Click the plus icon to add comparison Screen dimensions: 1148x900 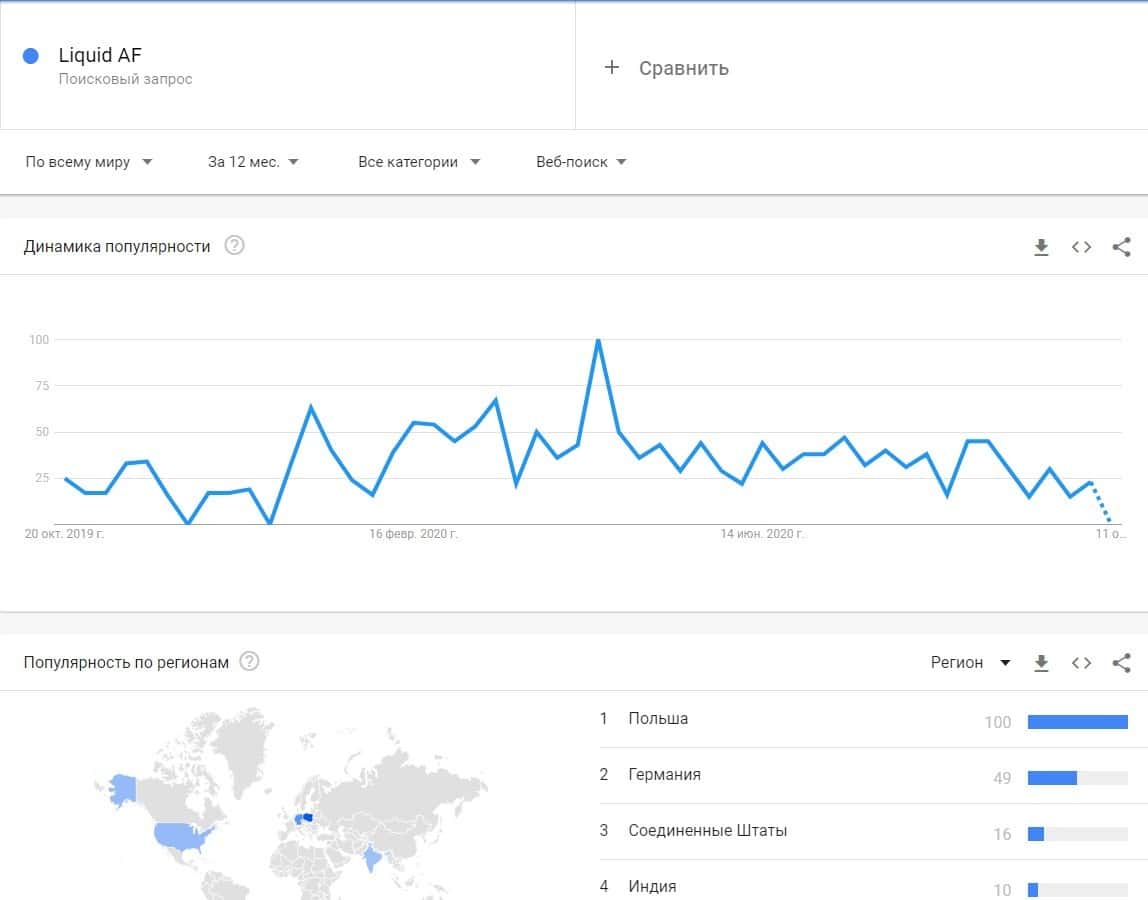coord(612,67)
